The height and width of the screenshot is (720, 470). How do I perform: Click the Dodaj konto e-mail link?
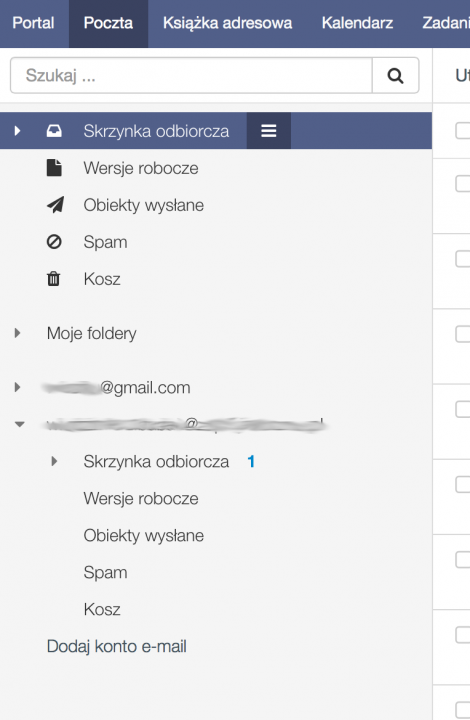(117, 647)
